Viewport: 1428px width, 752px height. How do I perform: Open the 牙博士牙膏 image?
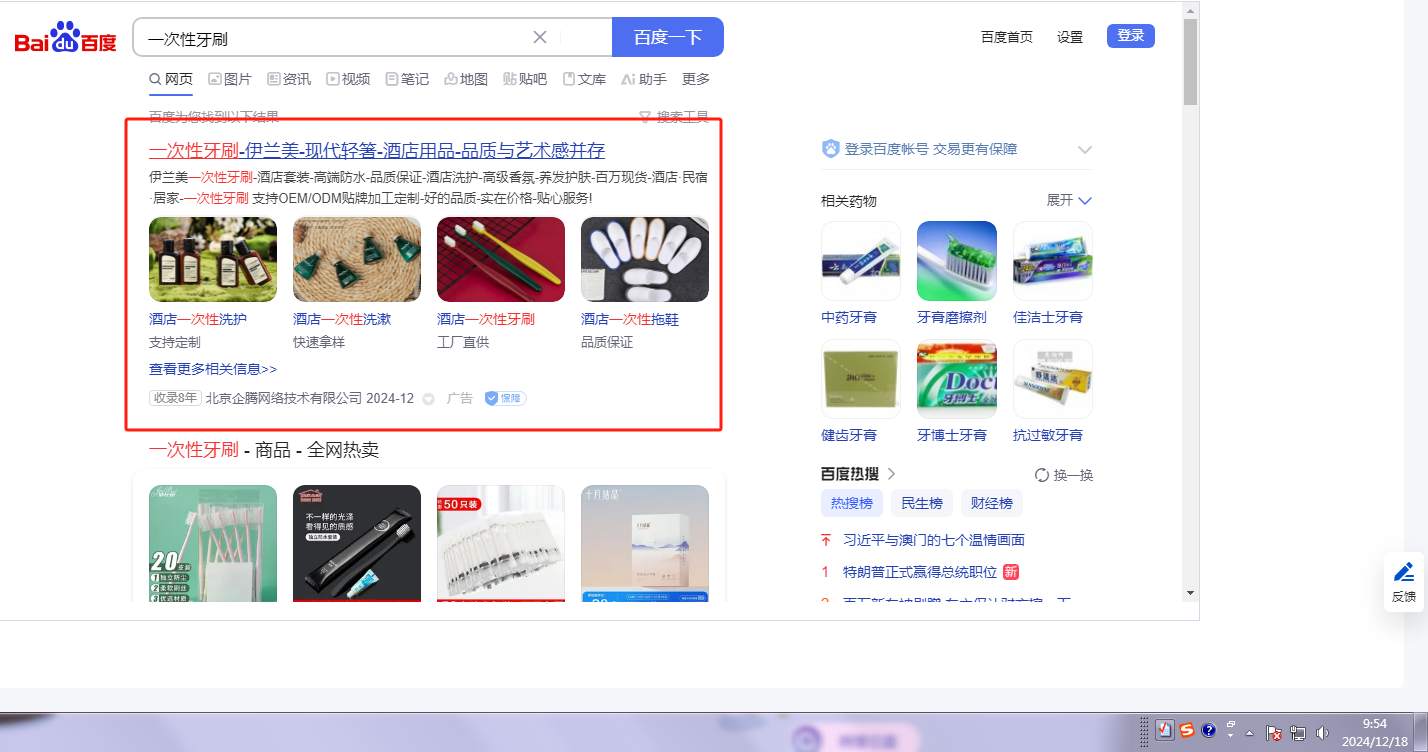[x=957, y=379]
